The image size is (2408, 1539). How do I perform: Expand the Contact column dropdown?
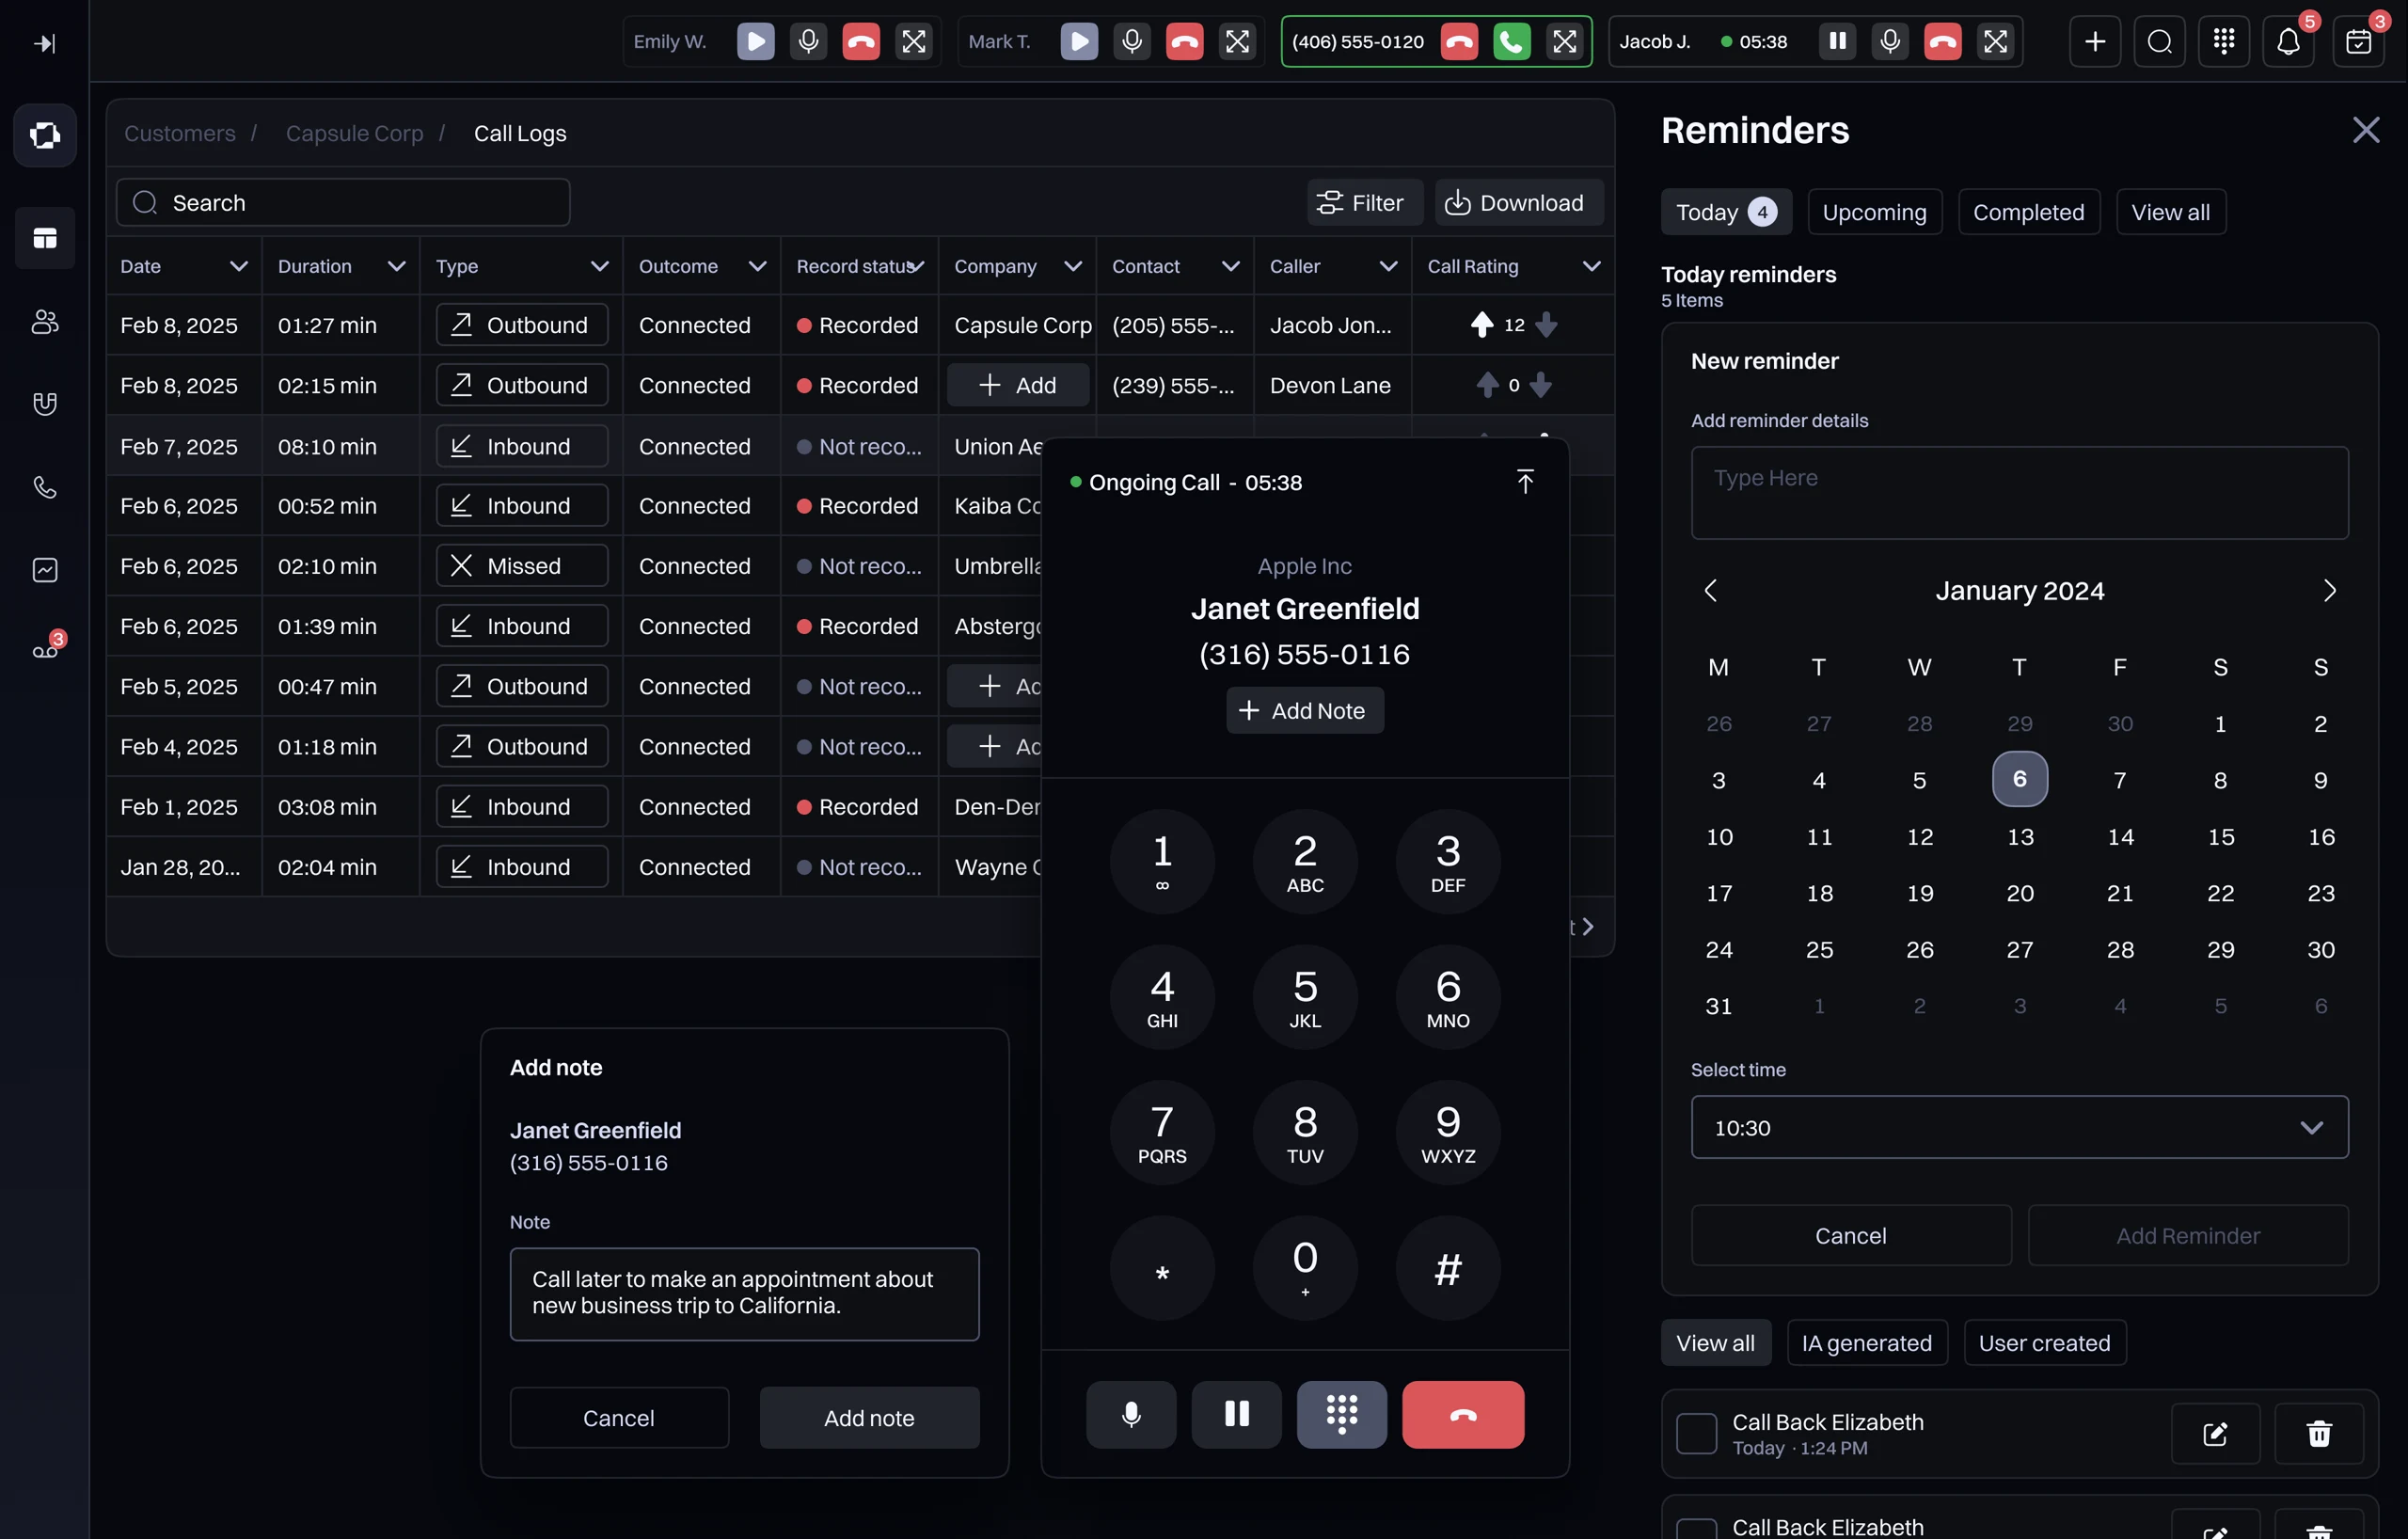tap(1230, 266)
